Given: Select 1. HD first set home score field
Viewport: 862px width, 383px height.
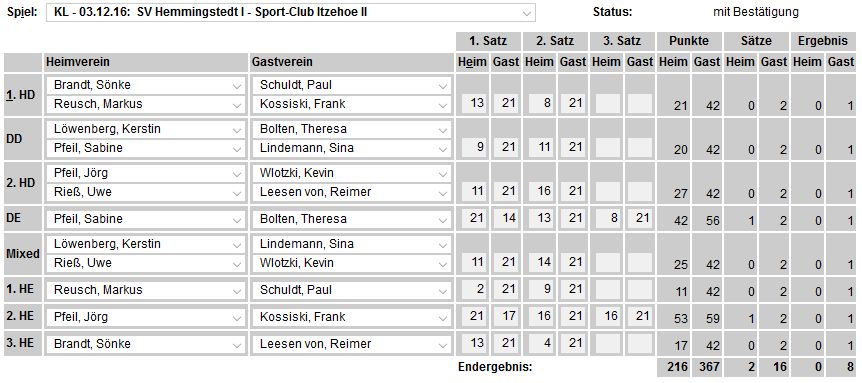Looking at the screenshot, I should point(473,103).
